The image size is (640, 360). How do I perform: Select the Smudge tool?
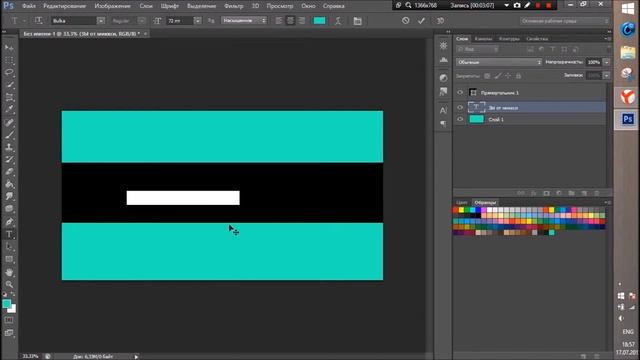(x=9, y=197)
